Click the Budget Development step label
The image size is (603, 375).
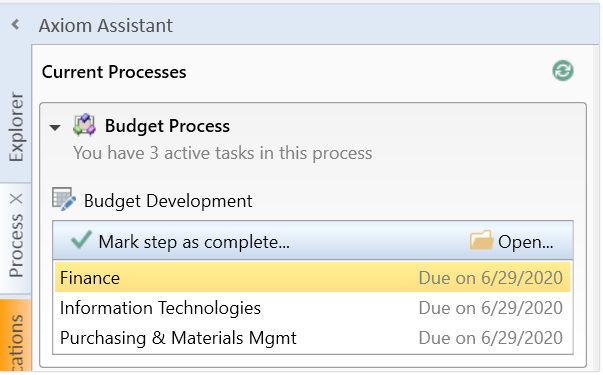pyautogui.click(x=168, y=201)
